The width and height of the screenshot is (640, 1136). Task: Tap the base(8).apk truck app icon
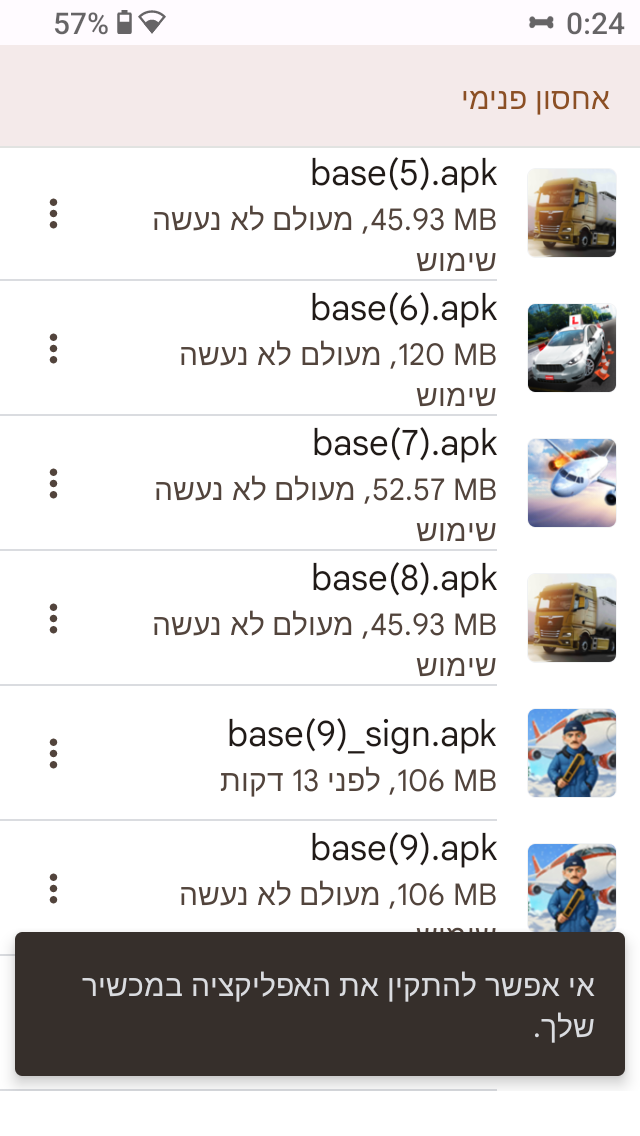click(x=571, y=618)
